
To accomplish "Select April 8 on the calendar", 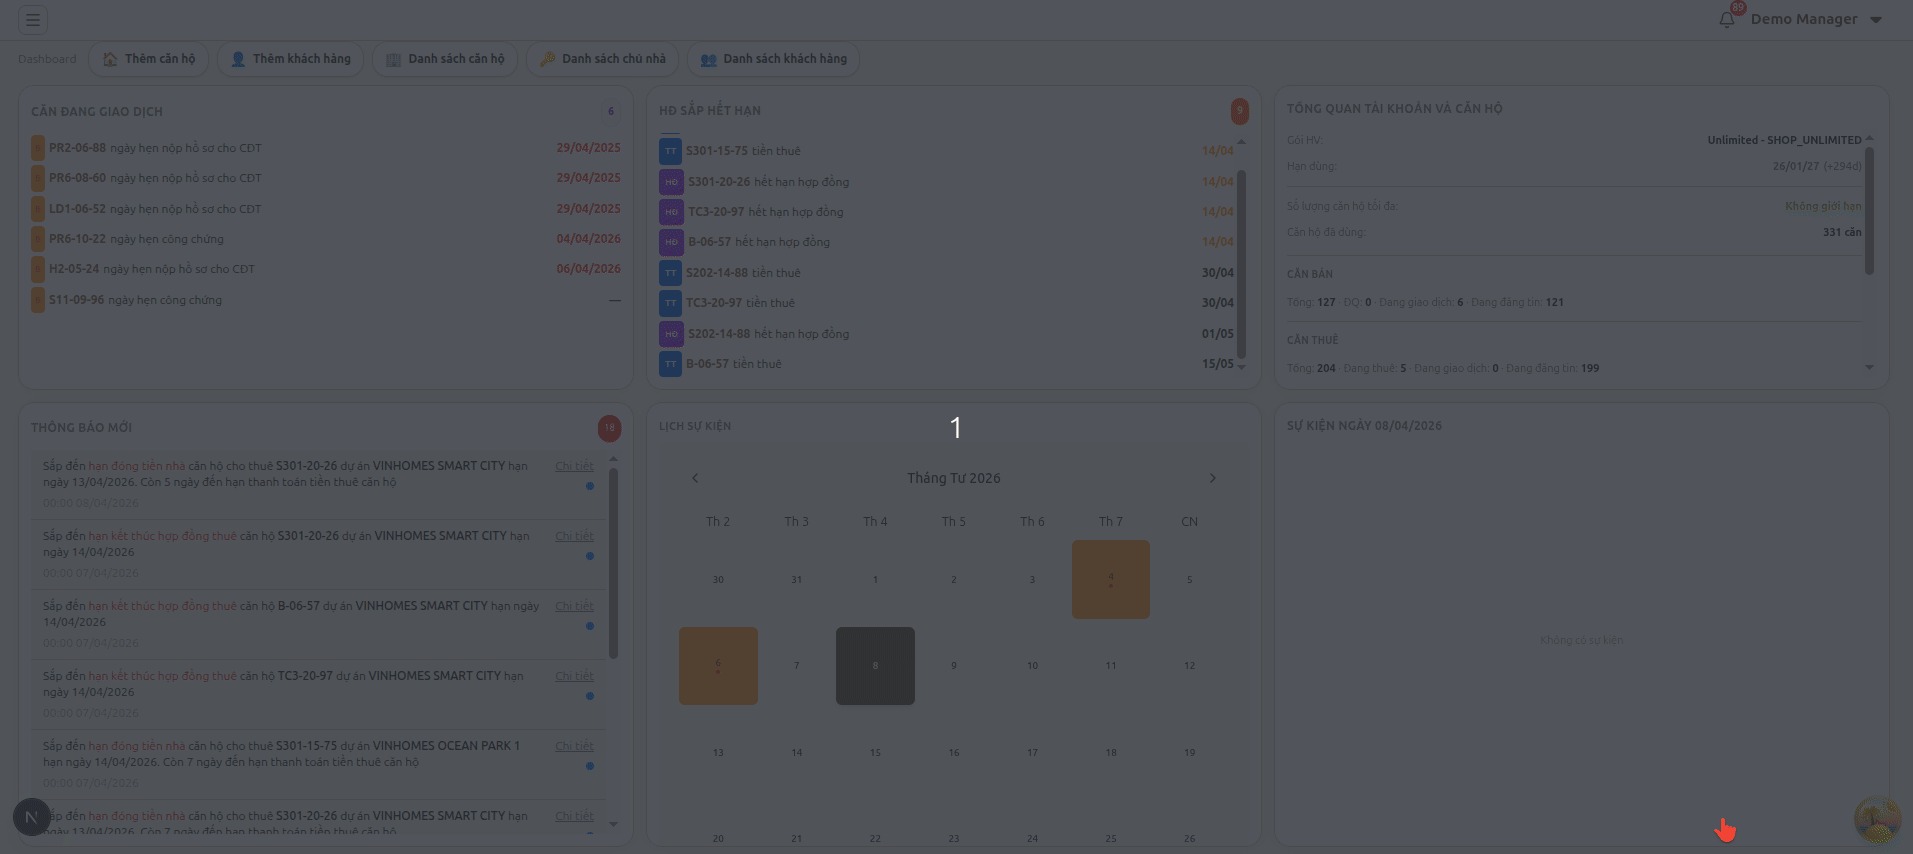I will (875, 666).
